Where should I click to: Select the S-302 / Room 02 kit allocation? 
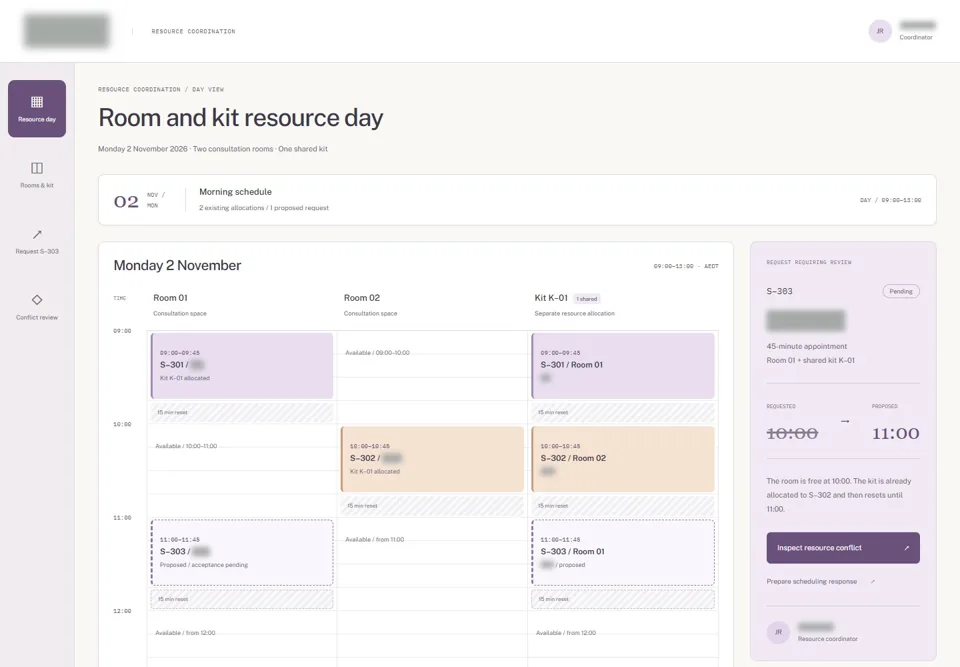click(623, 459)
